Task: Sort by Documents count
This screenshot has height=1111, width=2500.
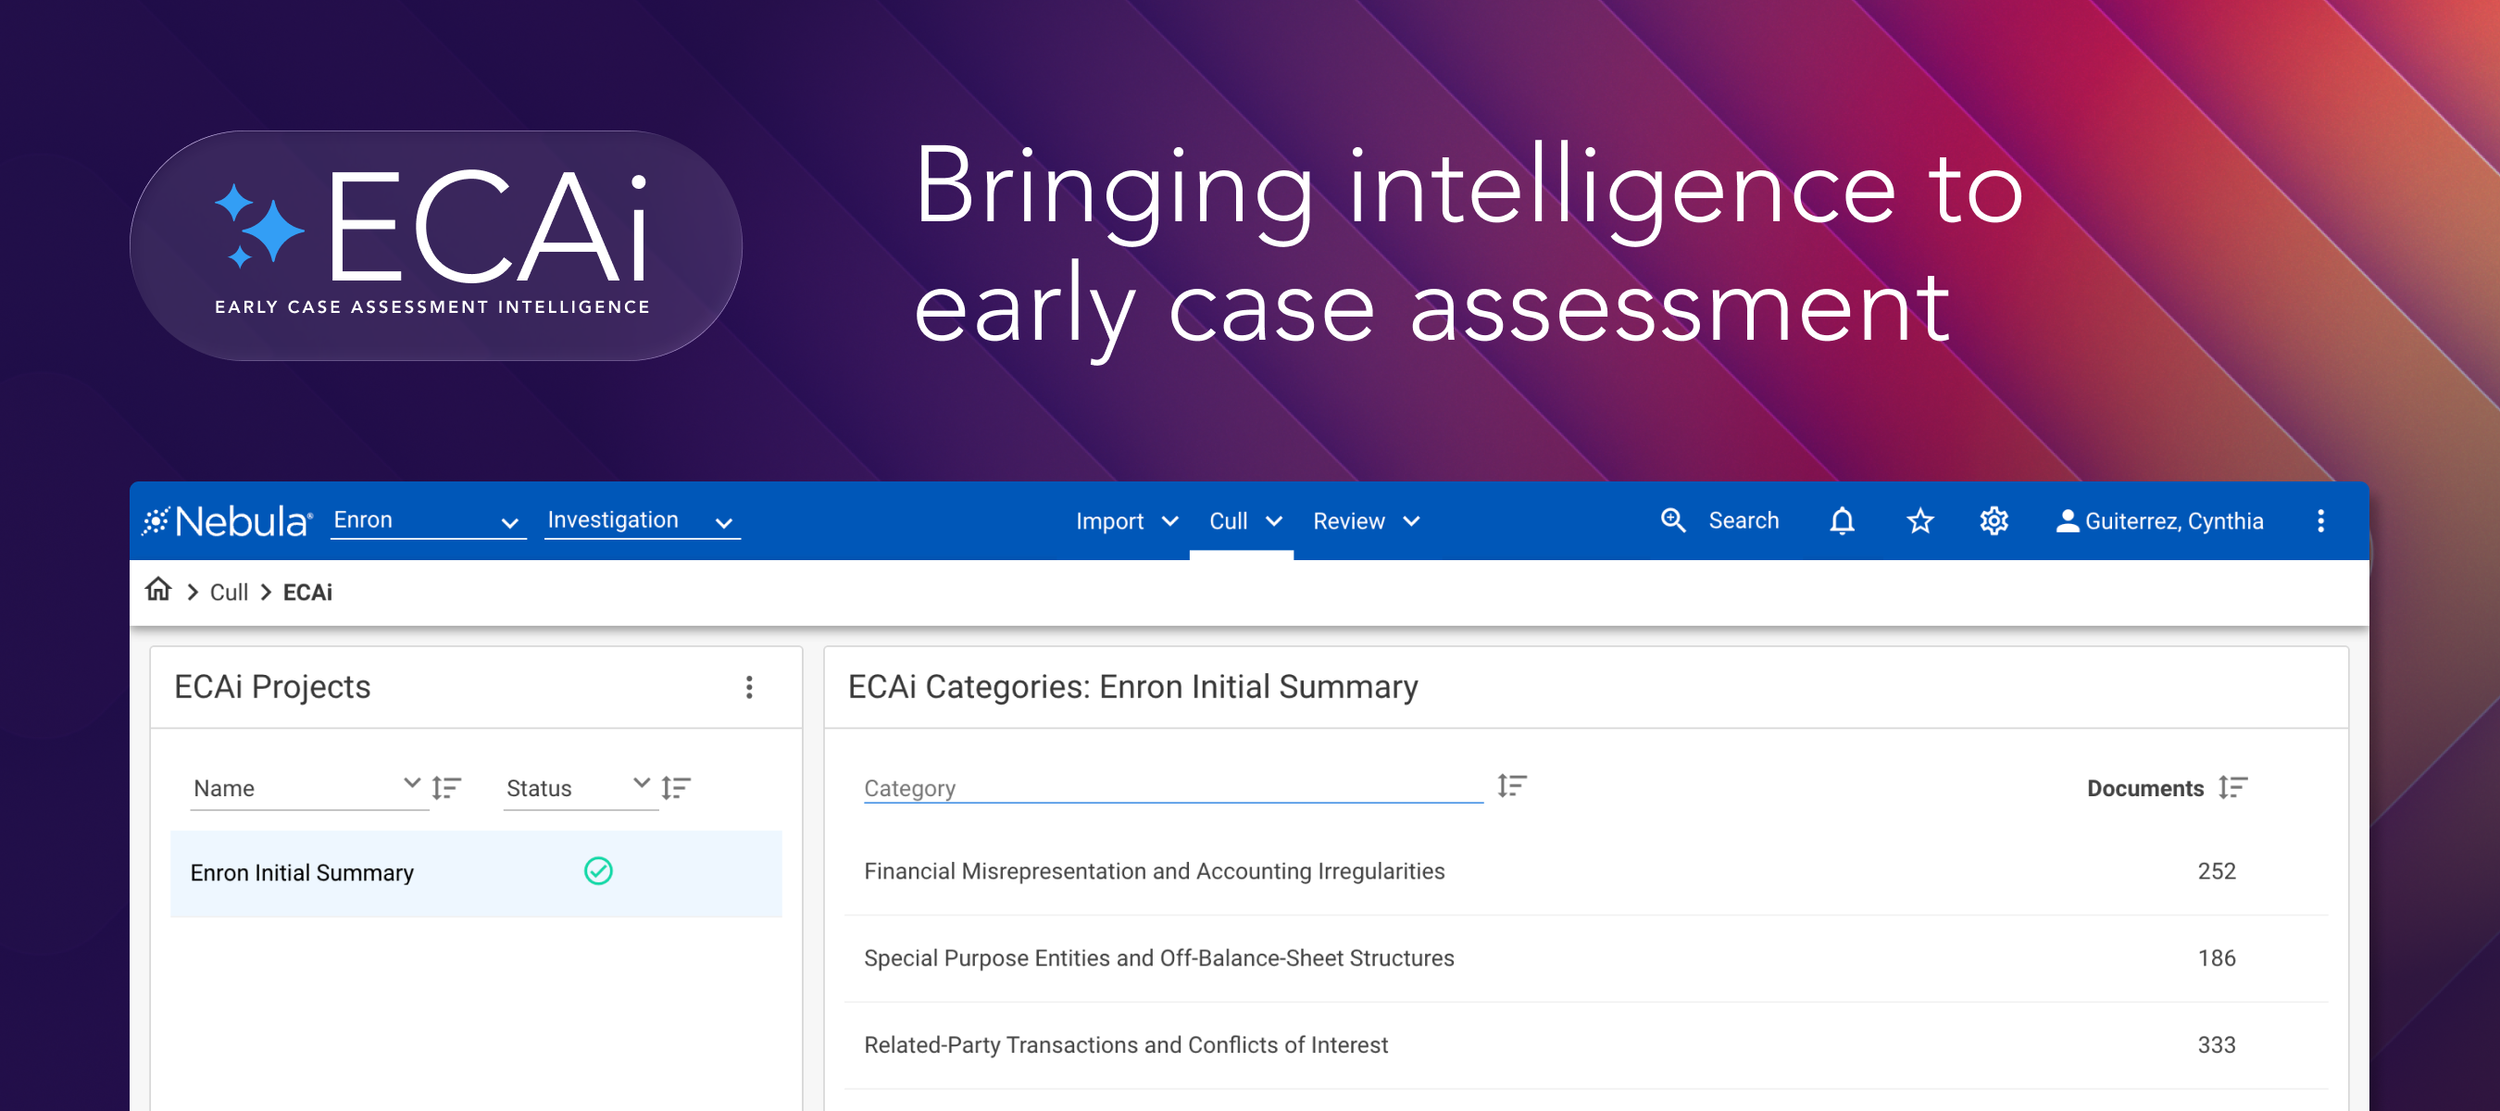Action: pos(2232,788)
